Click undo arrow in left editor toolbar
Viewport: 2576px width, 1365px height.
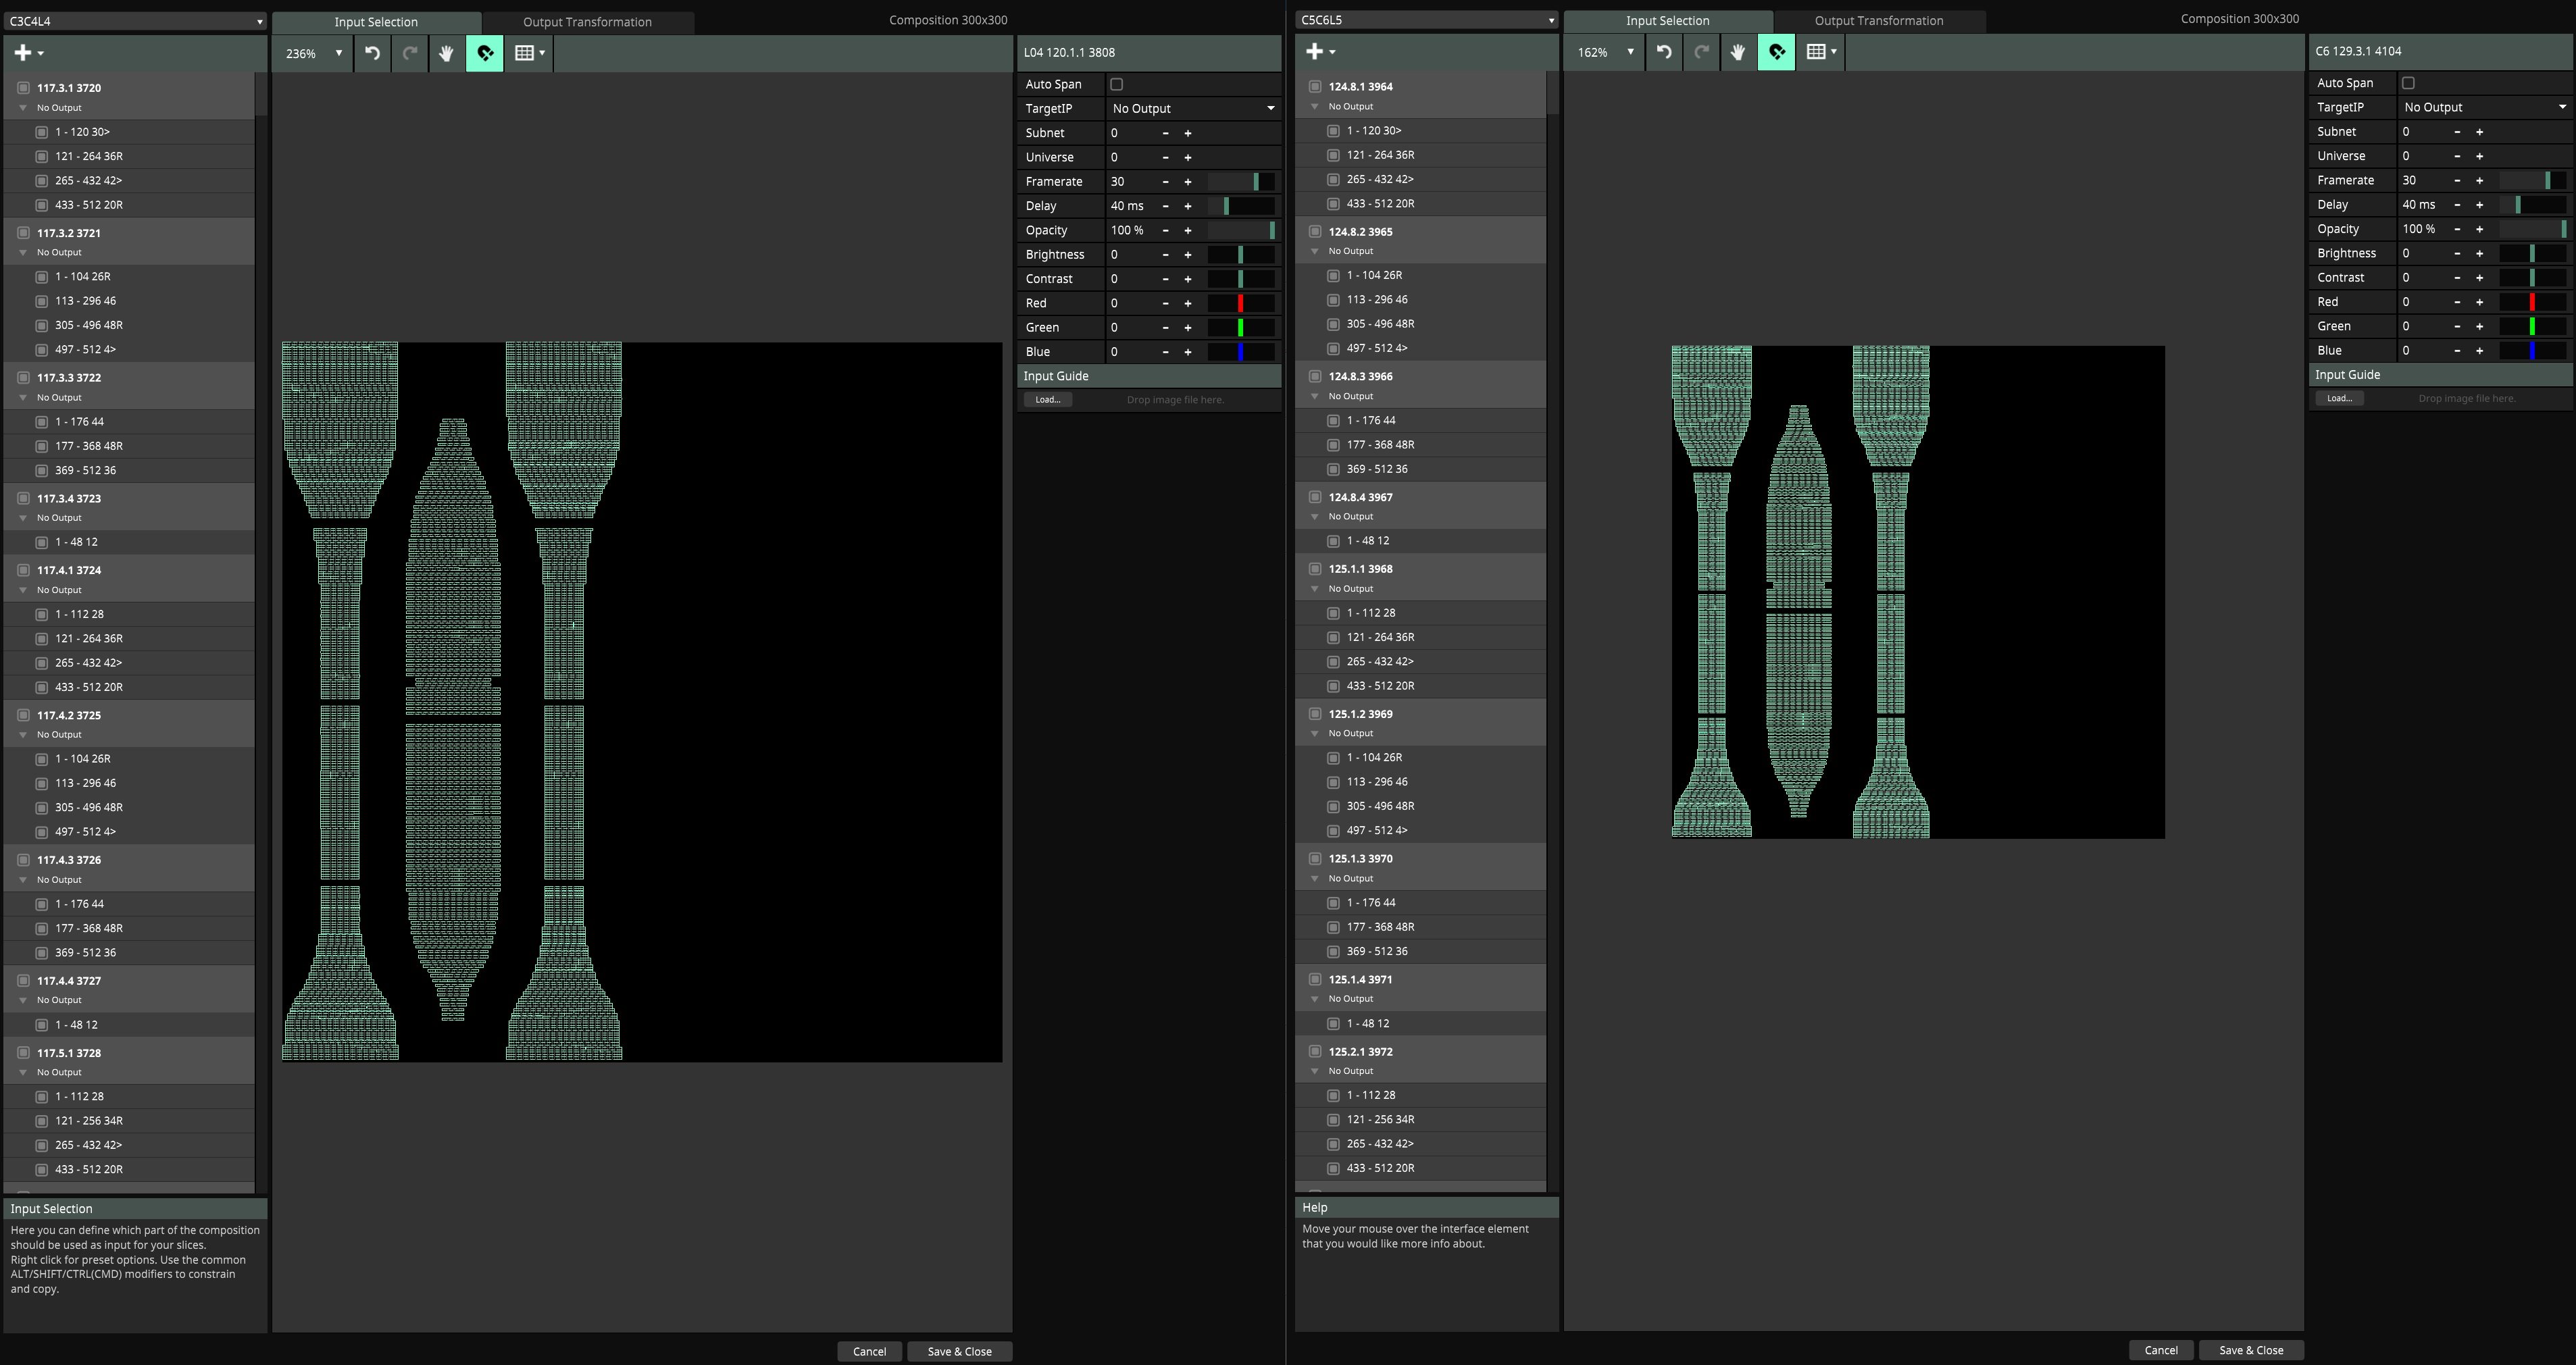tap(372, 53)
